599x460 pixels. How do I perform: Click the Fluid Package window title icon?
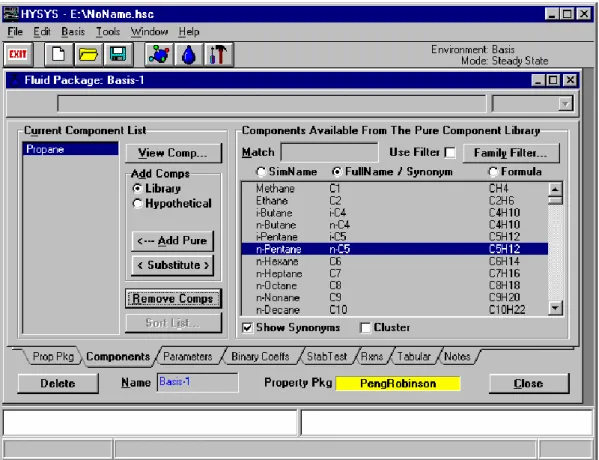point(15,80)
